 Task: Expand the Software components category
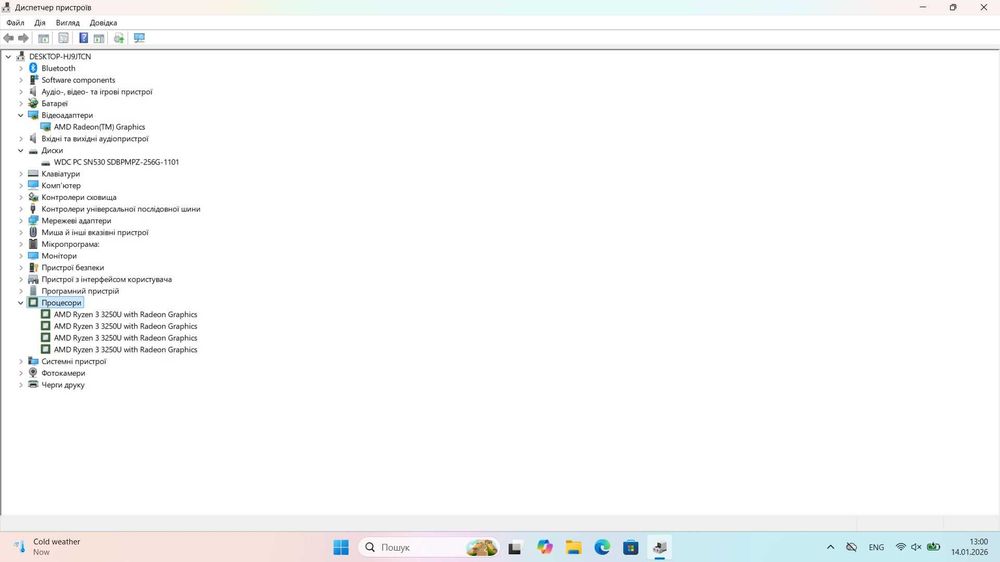pyautogui.click(x=20, y=80)
